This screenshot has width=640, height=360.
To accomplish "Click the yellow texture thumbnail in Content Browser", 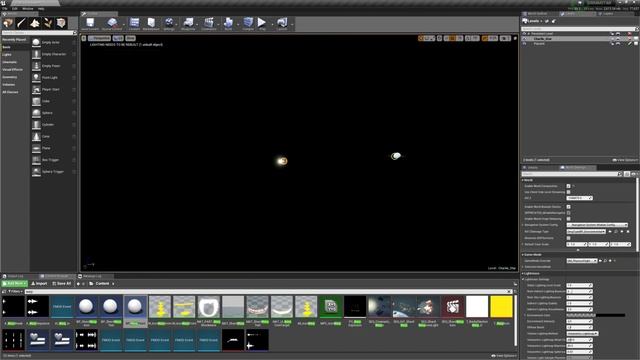I will (501, 307).
